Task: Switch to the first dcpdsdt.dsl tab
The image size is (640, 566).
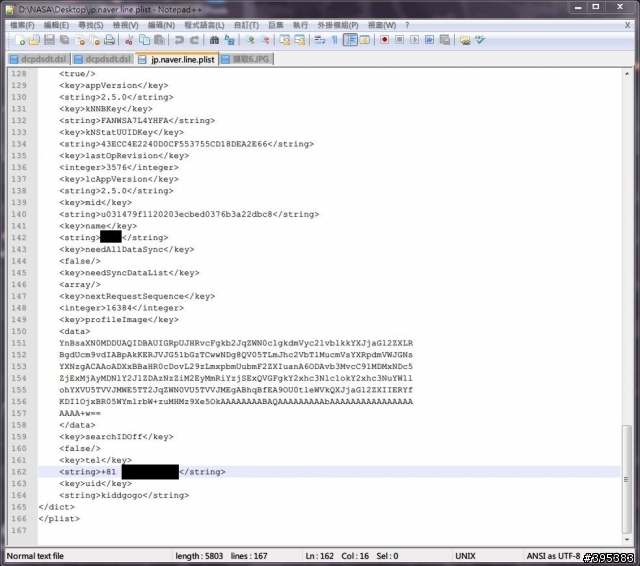Action: [39, 59]
